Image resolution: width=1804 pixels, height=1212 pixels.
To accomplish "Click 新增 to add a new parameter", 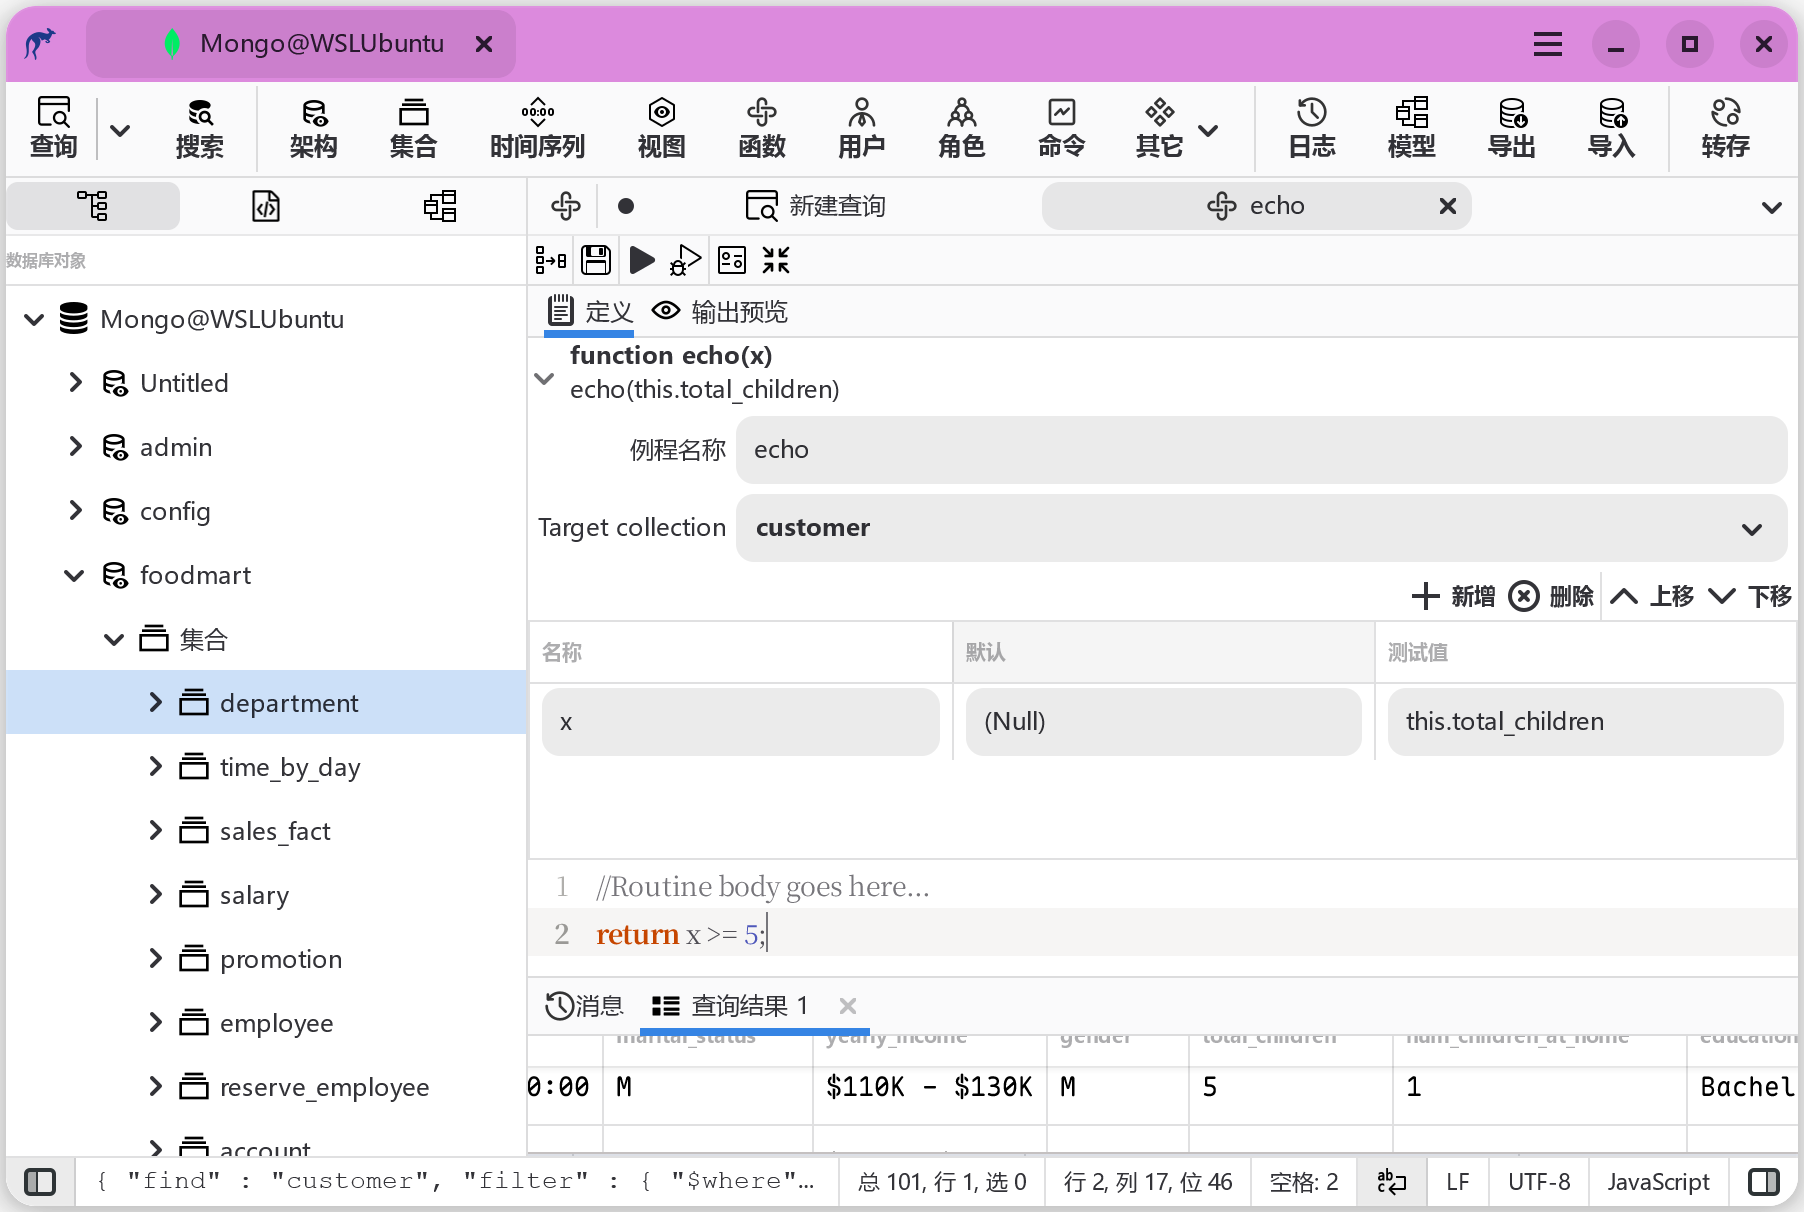I will point(1452,595).
